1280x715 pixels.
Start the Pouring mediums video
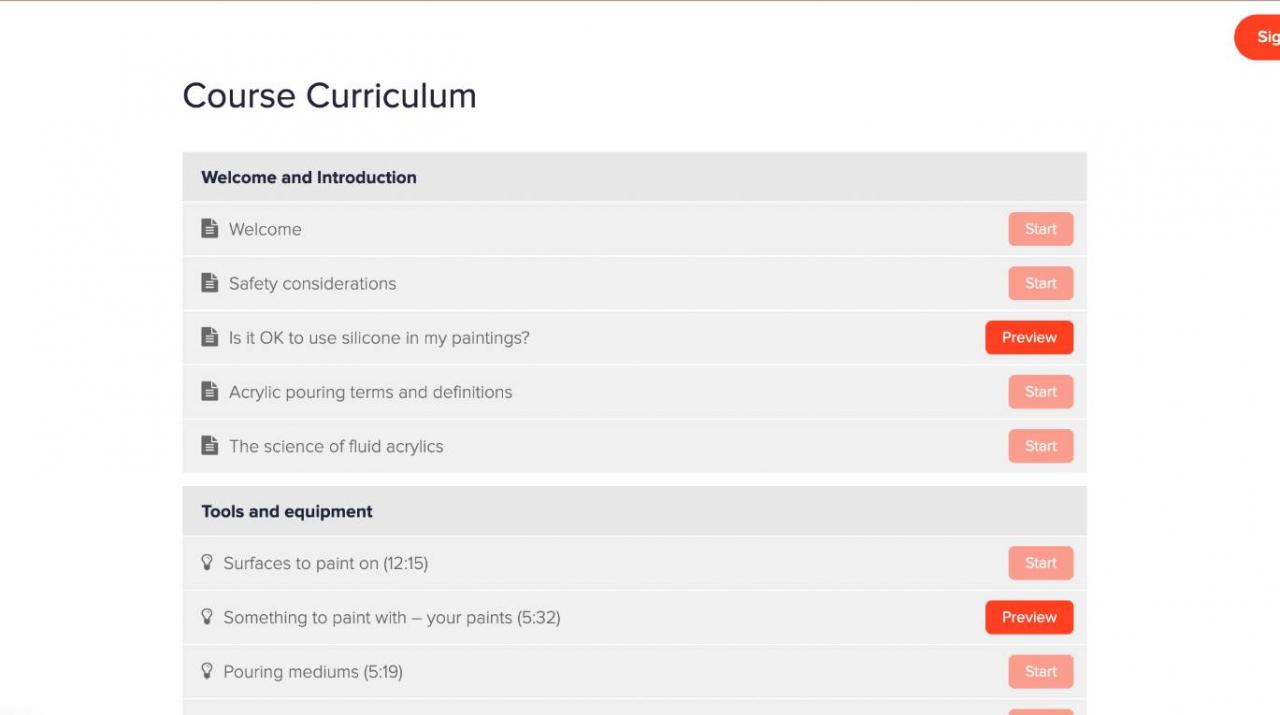[1040, 671]
